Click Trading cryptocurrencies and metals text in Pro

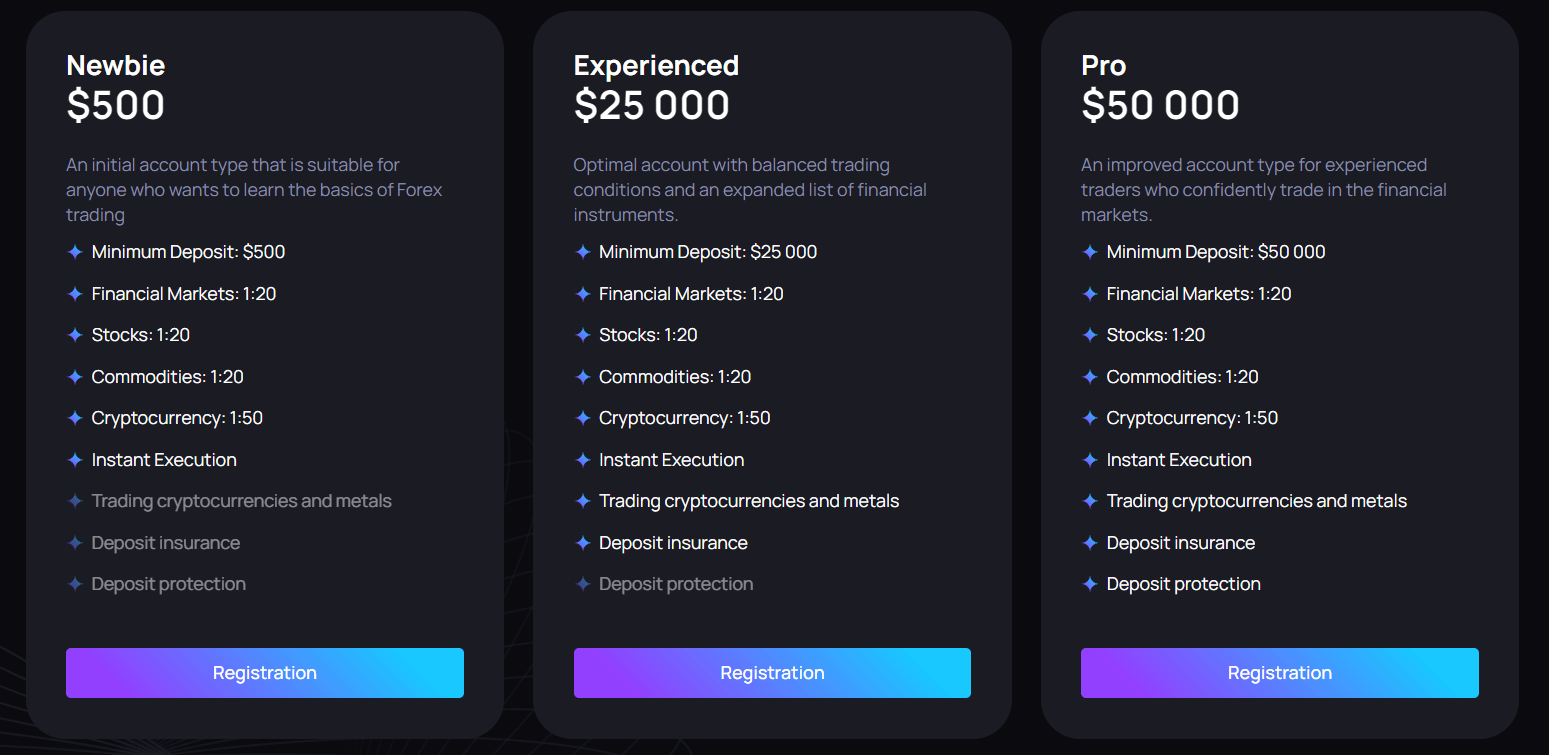pos(1256,501)
